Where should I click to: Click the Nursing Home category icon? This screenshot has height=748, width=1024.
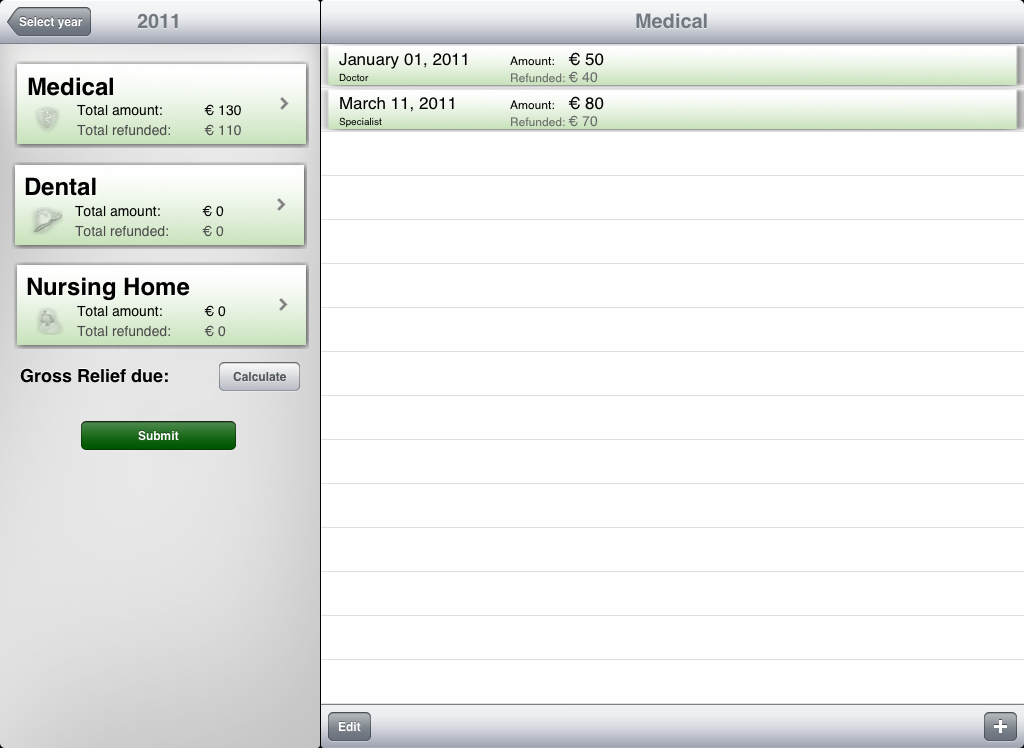[x=48, y=320]
